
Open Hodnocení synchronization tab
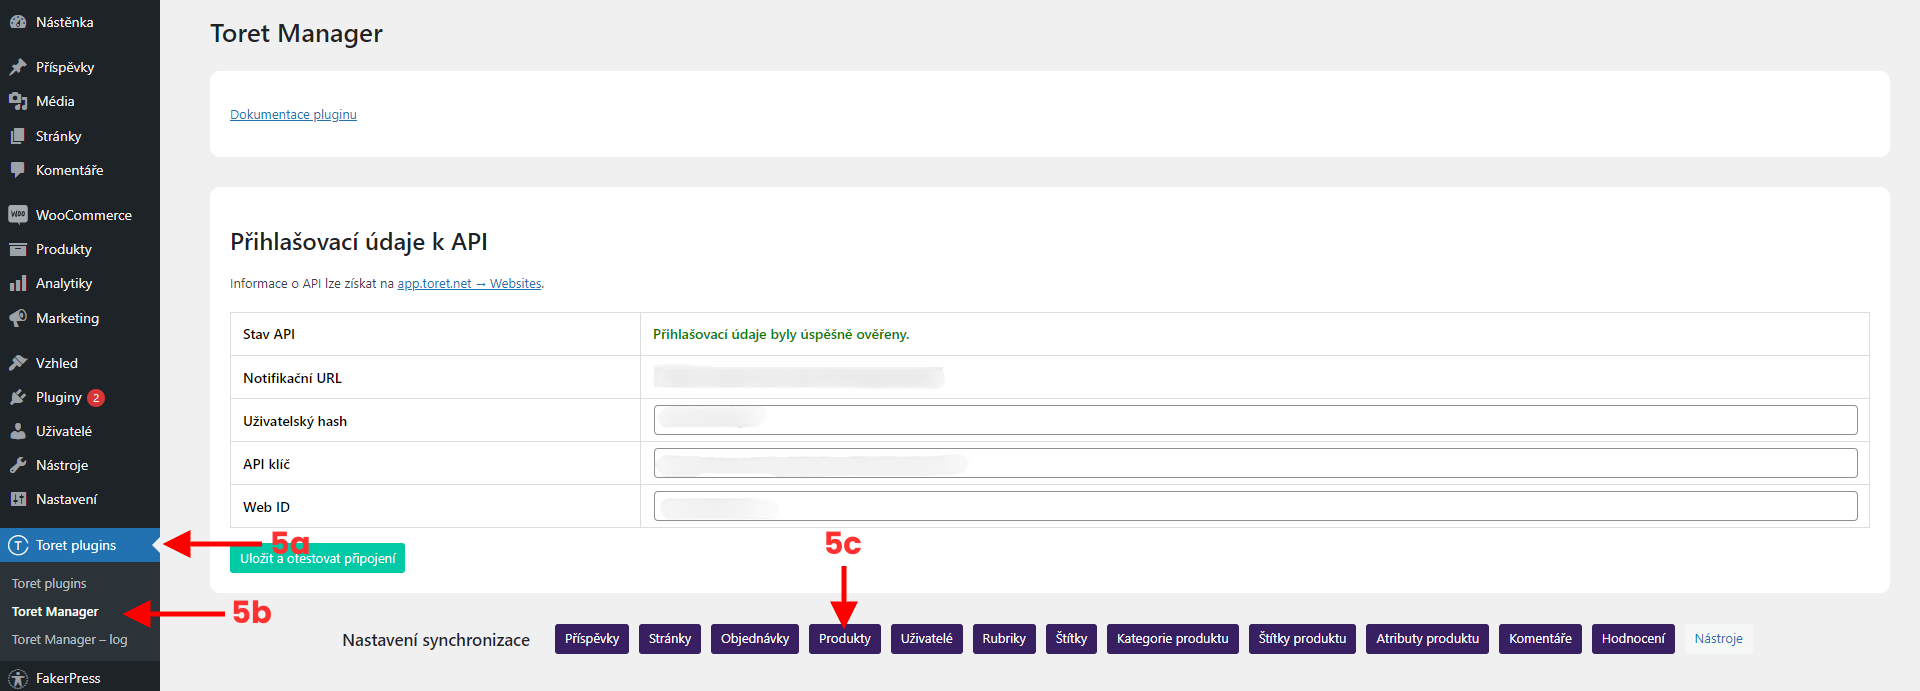[x=1633, y=639]
